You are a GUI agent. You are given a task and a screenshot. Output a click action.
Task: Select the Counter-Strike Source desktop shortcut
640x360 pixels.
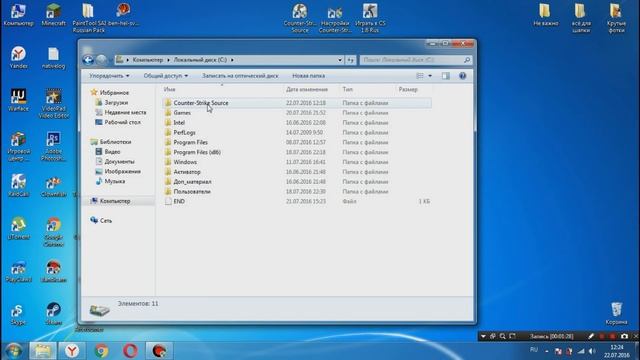pos(300,18)
